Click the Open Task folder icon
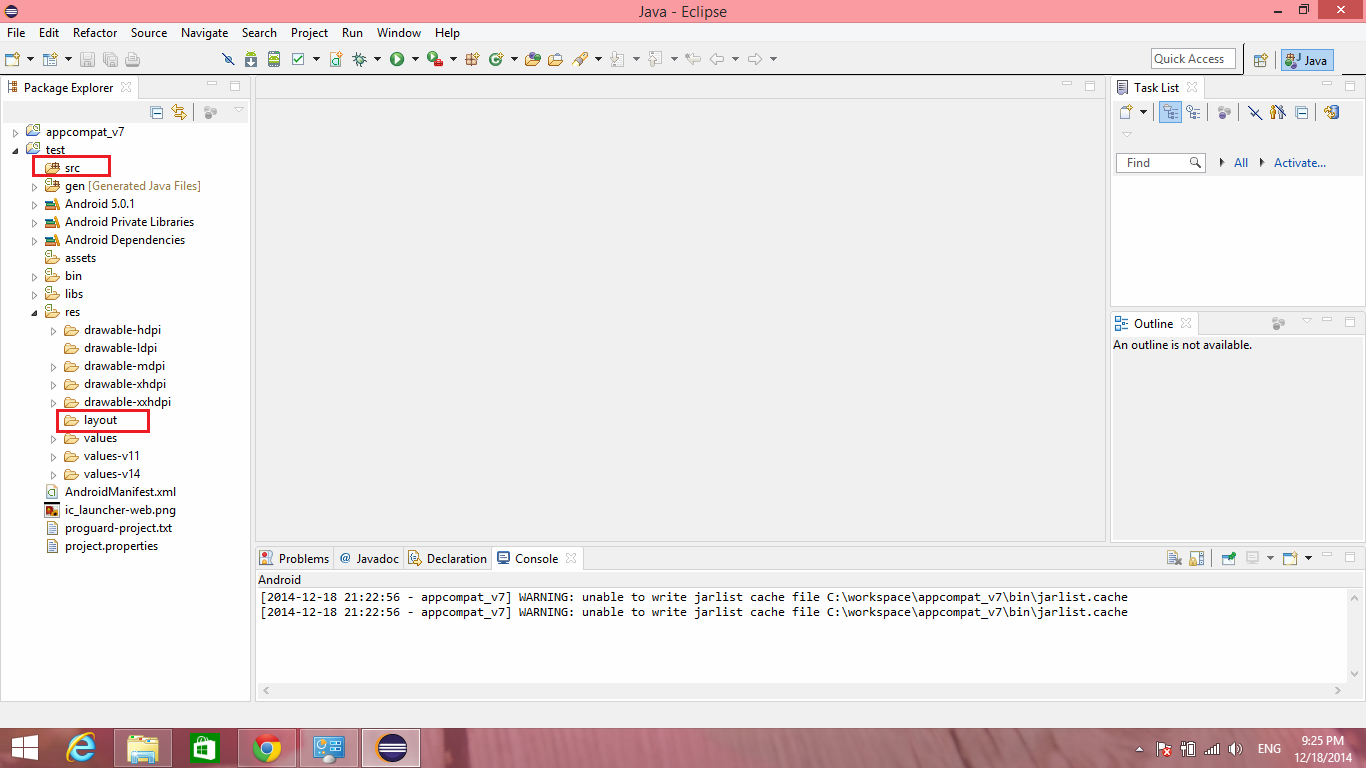Screen dimensions: 1366x768 pos(555,59)
